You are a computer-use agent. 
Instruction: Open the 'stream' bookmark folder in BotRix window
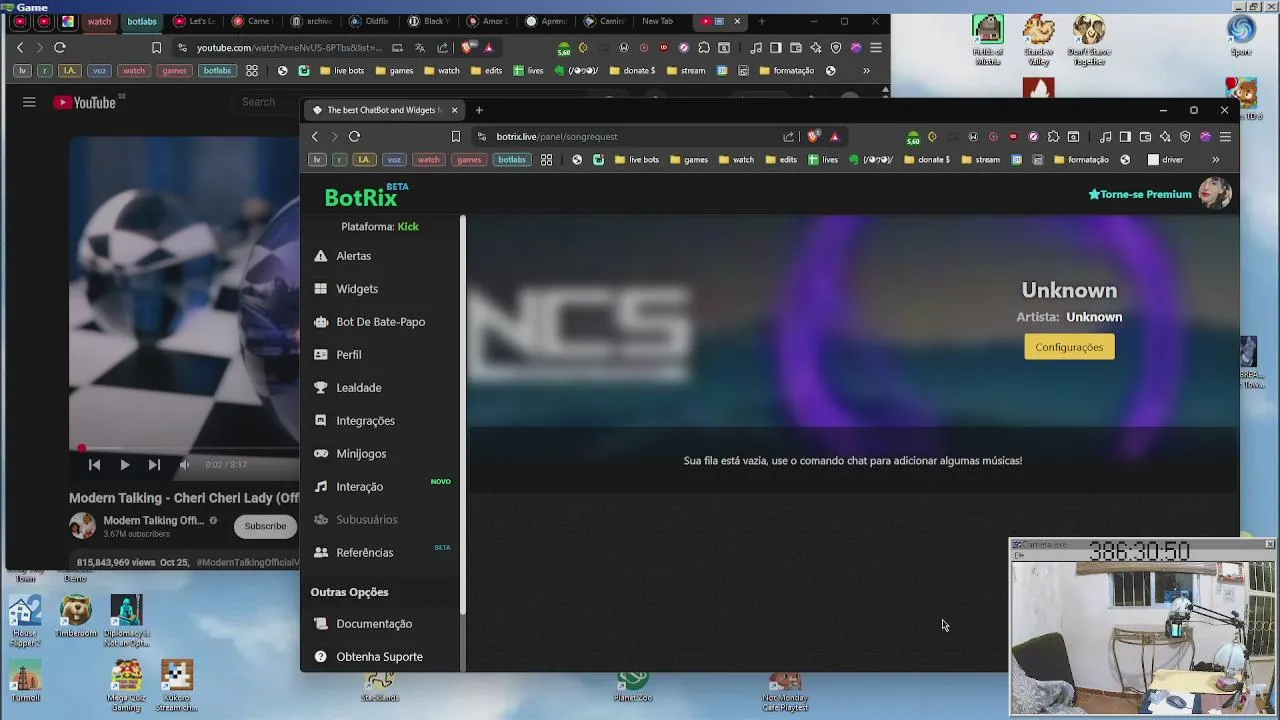(980, 160)
